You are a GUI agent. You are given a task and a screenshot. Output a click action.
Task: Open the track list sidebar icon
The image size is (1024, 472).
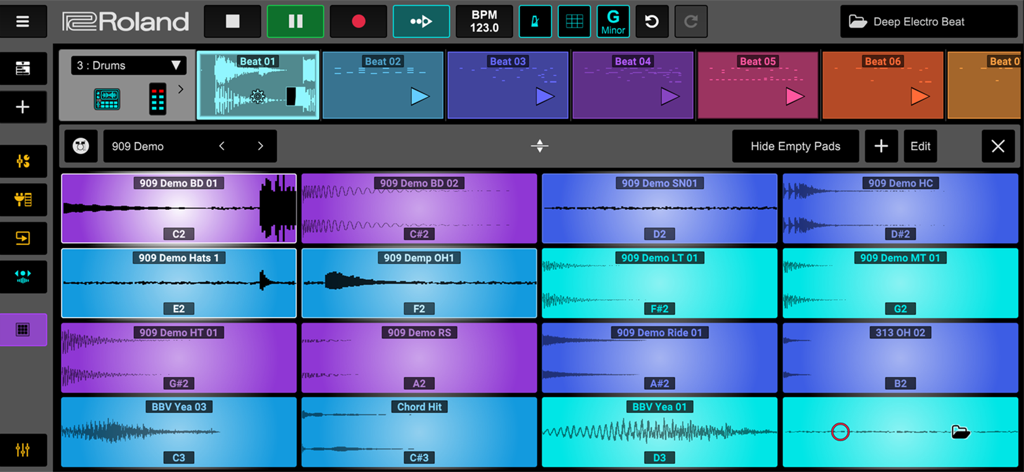pos(23,69)
